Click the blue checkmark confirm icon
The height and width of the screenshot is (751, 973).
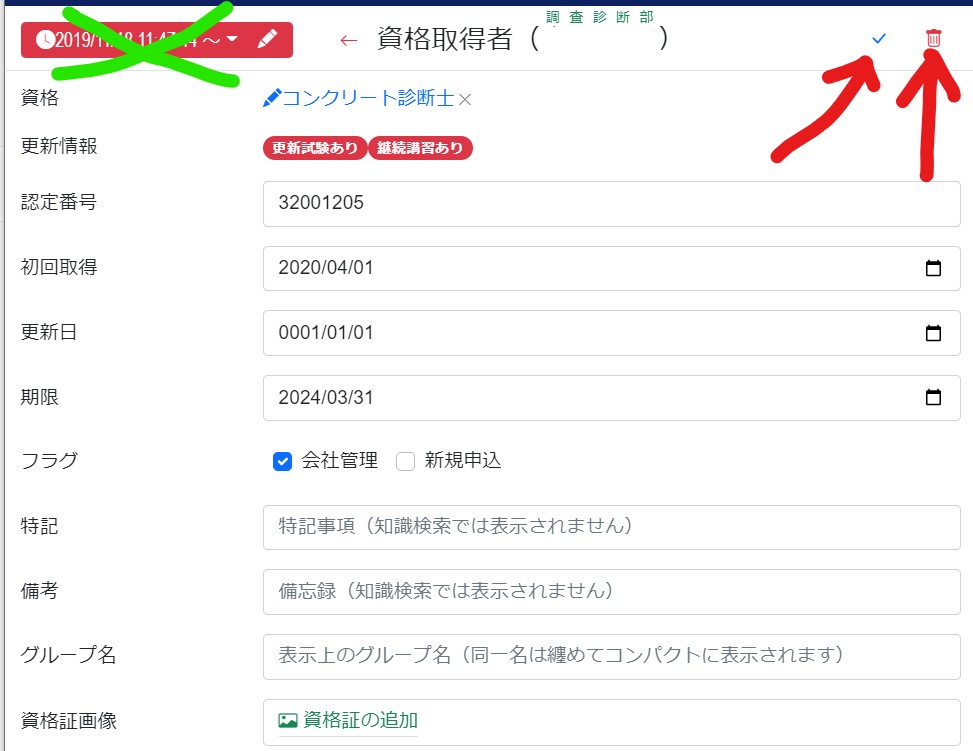[x=879, y=38]
